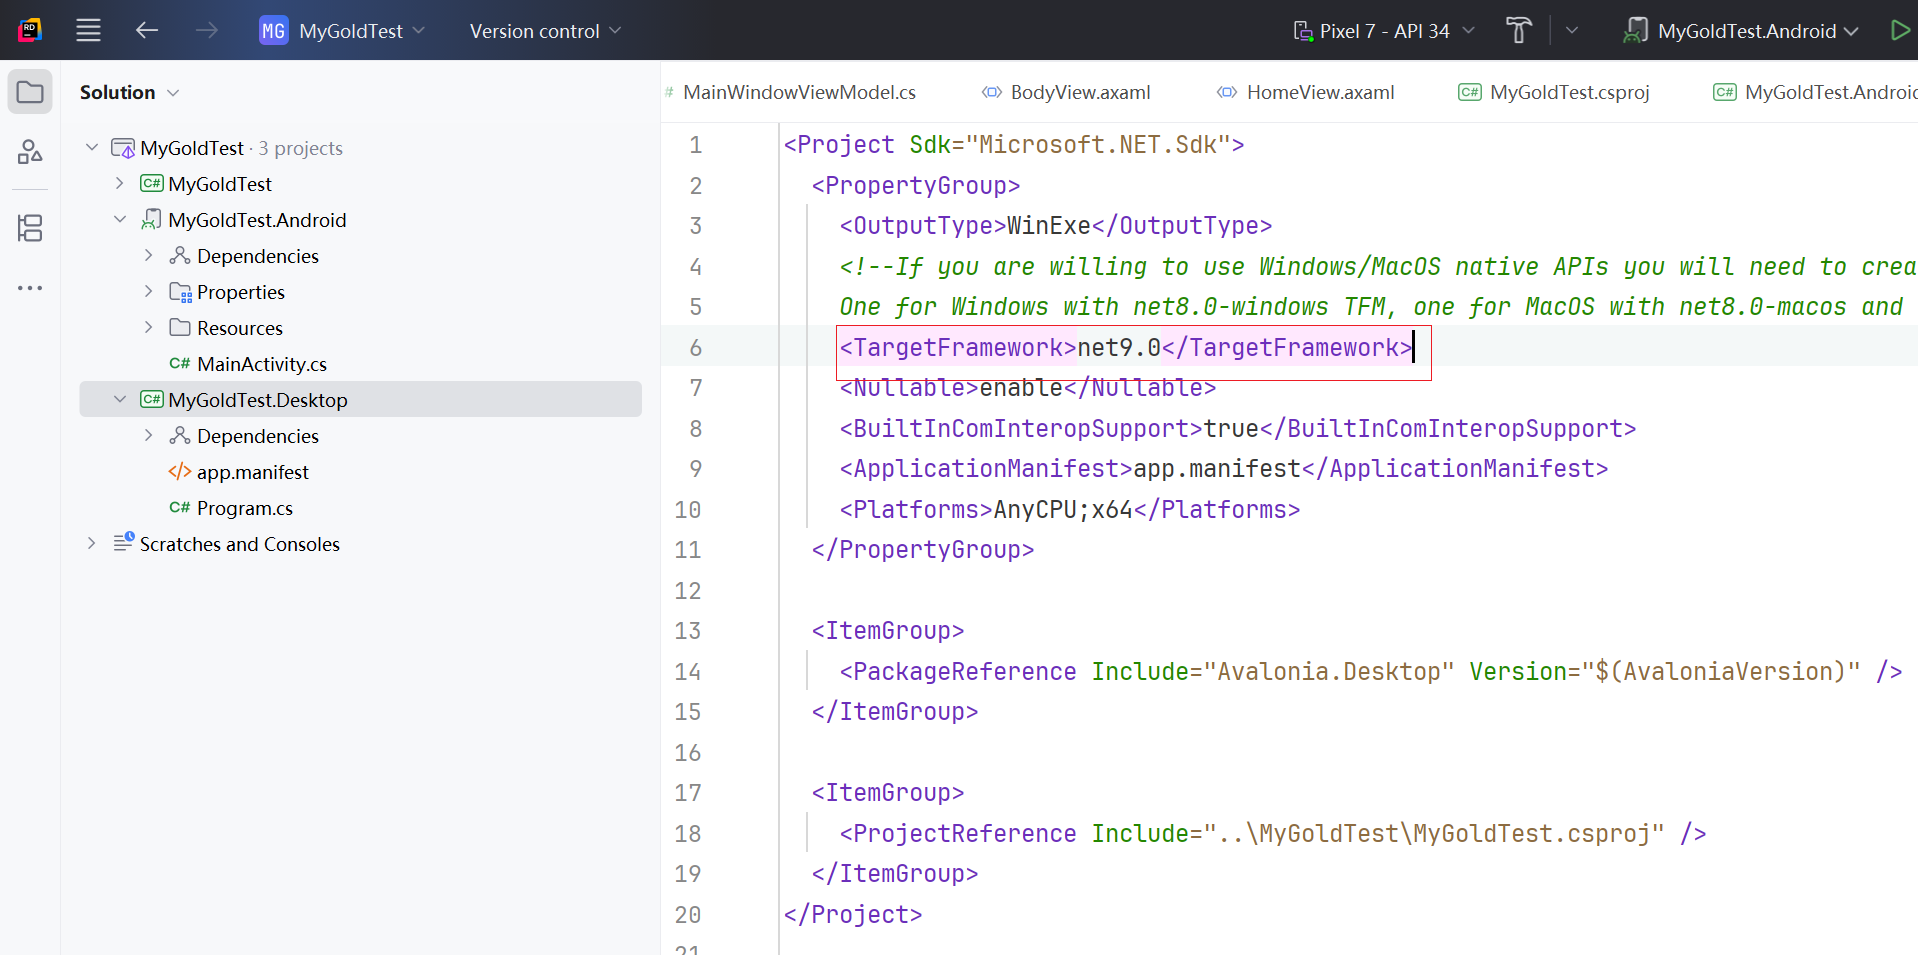Switch to the MainWindowViewModel.cs tab
The height and width of the screenshot is (955, 1918).
(x=798, y=93)
